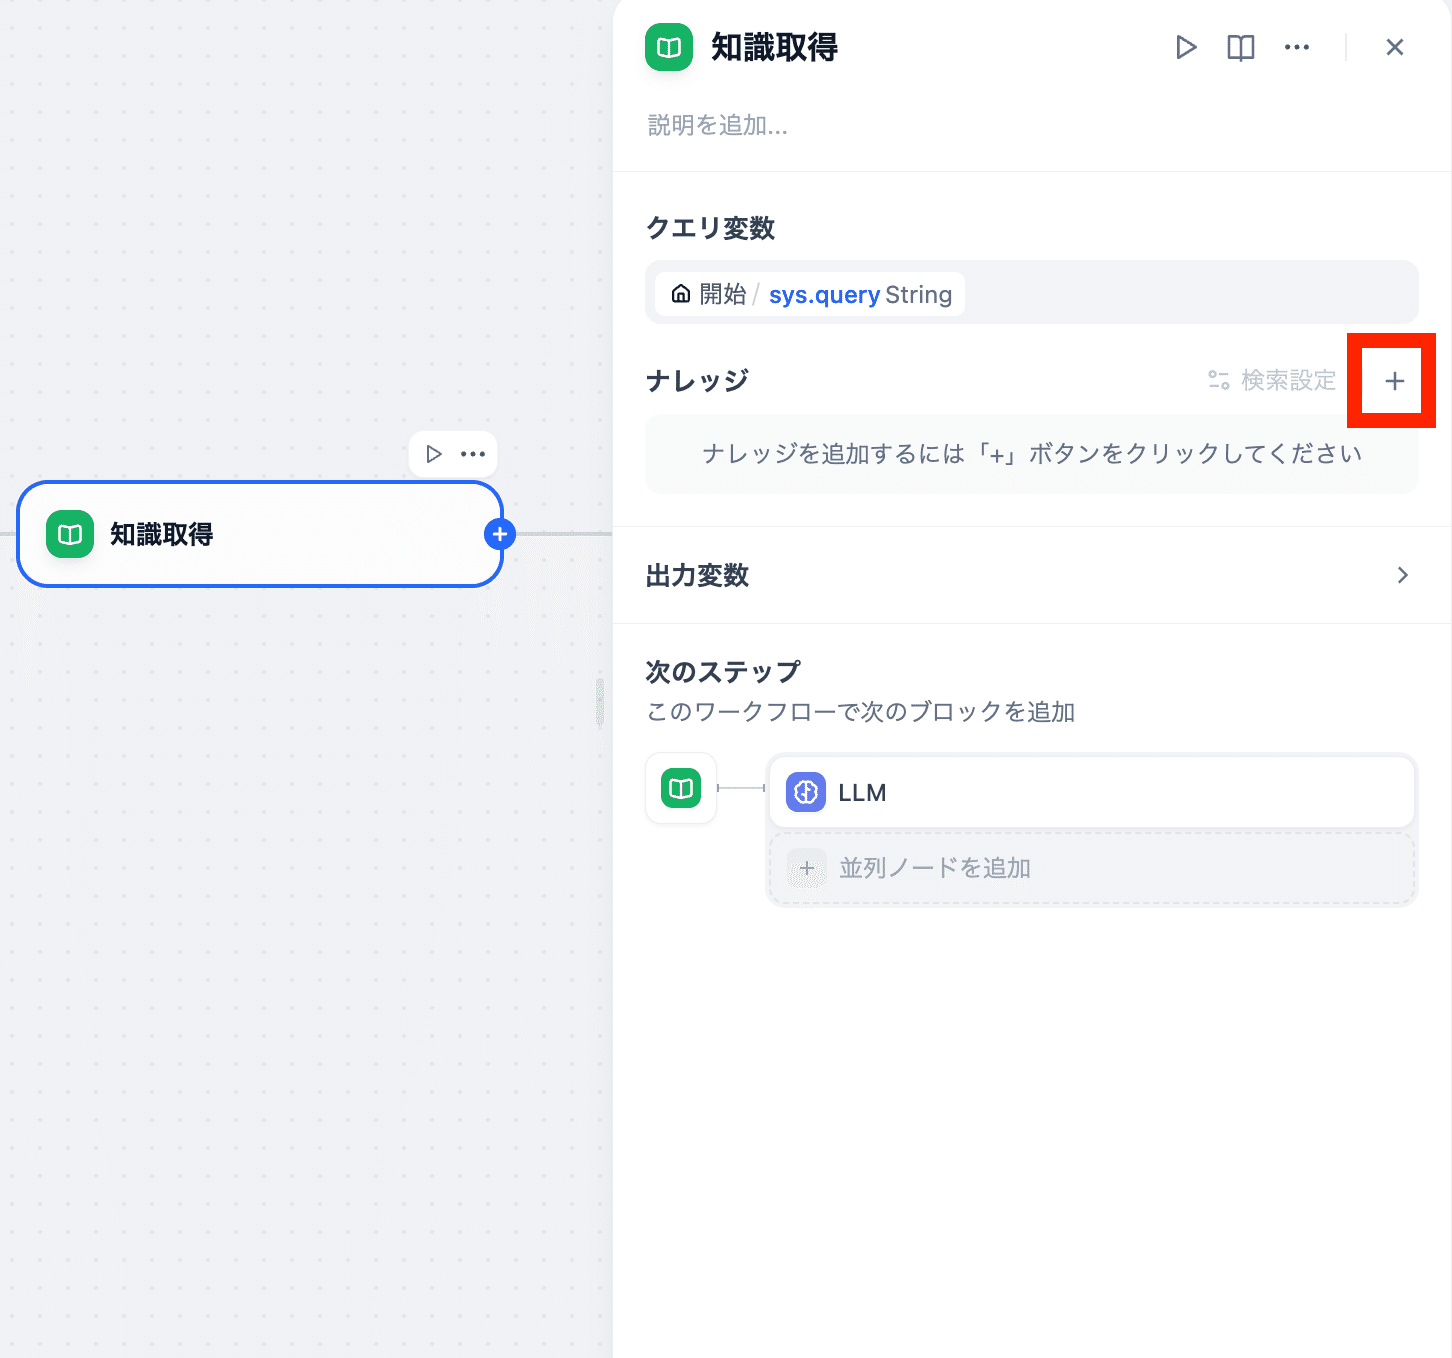Expand the 出力変数 section
This screenshot has width=1452, height=1358.
point(1402,575)
